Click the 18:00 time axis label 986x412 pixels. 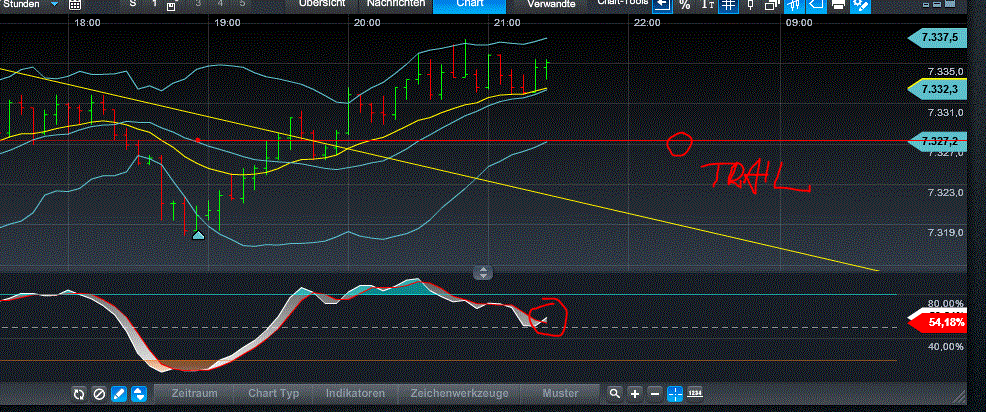[x=87, y=23]
